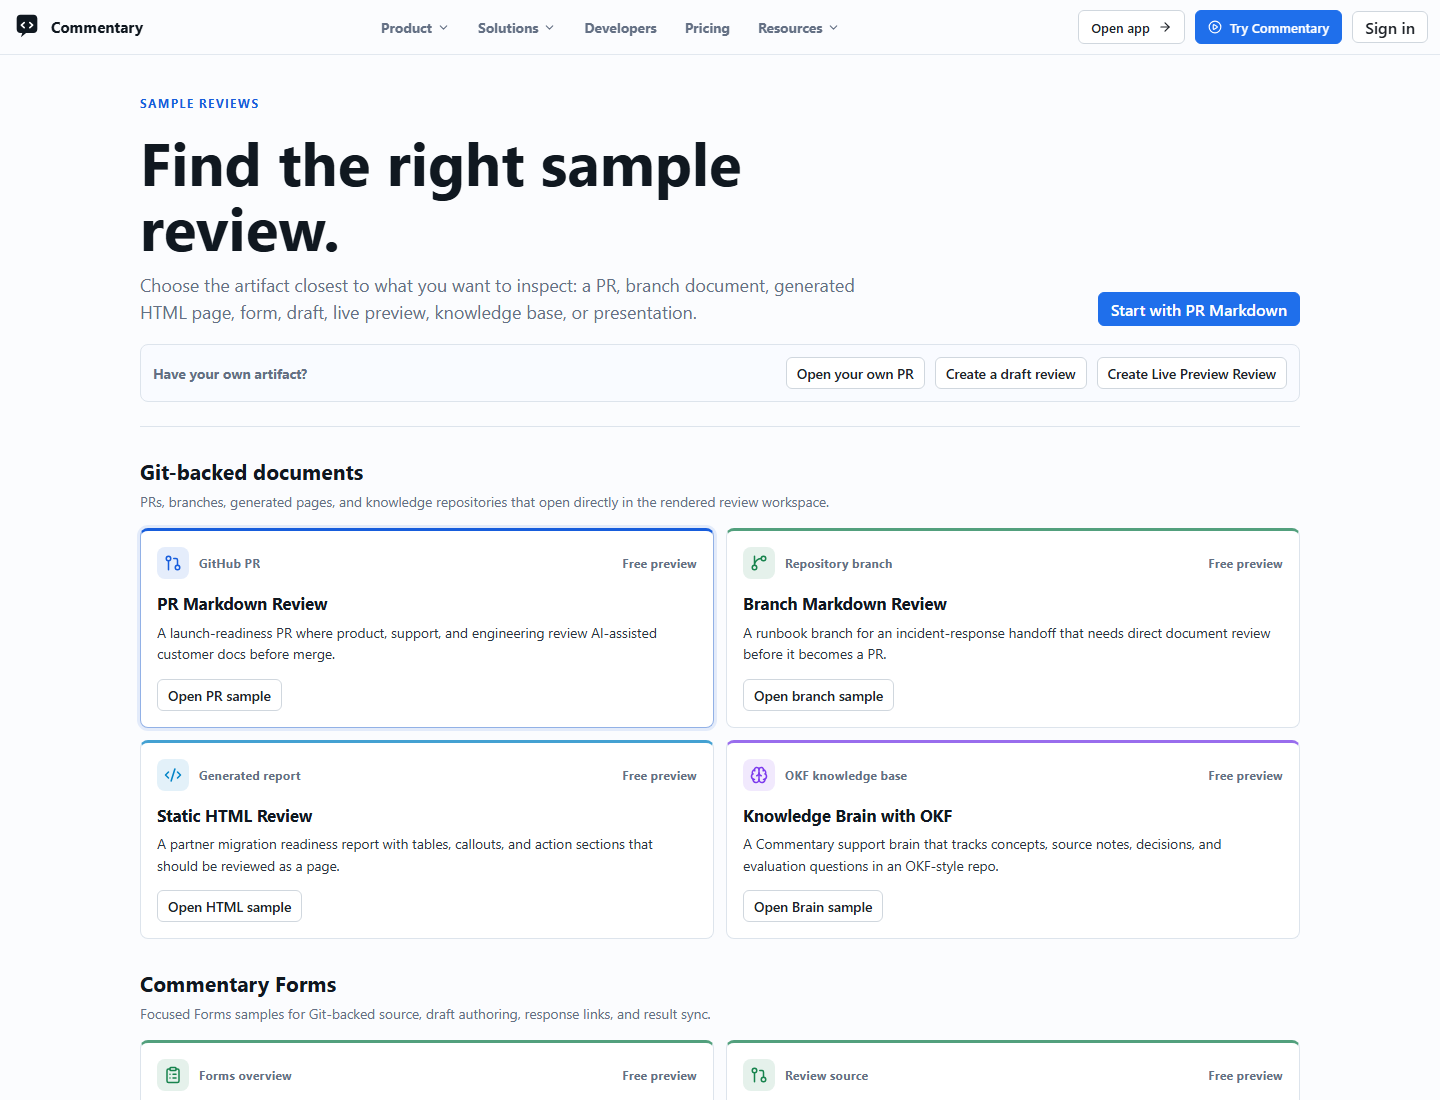Viewport: 1440px width, 1100px height.
Task: Expand the Product menu chevron
Action: tap(443, 28)
